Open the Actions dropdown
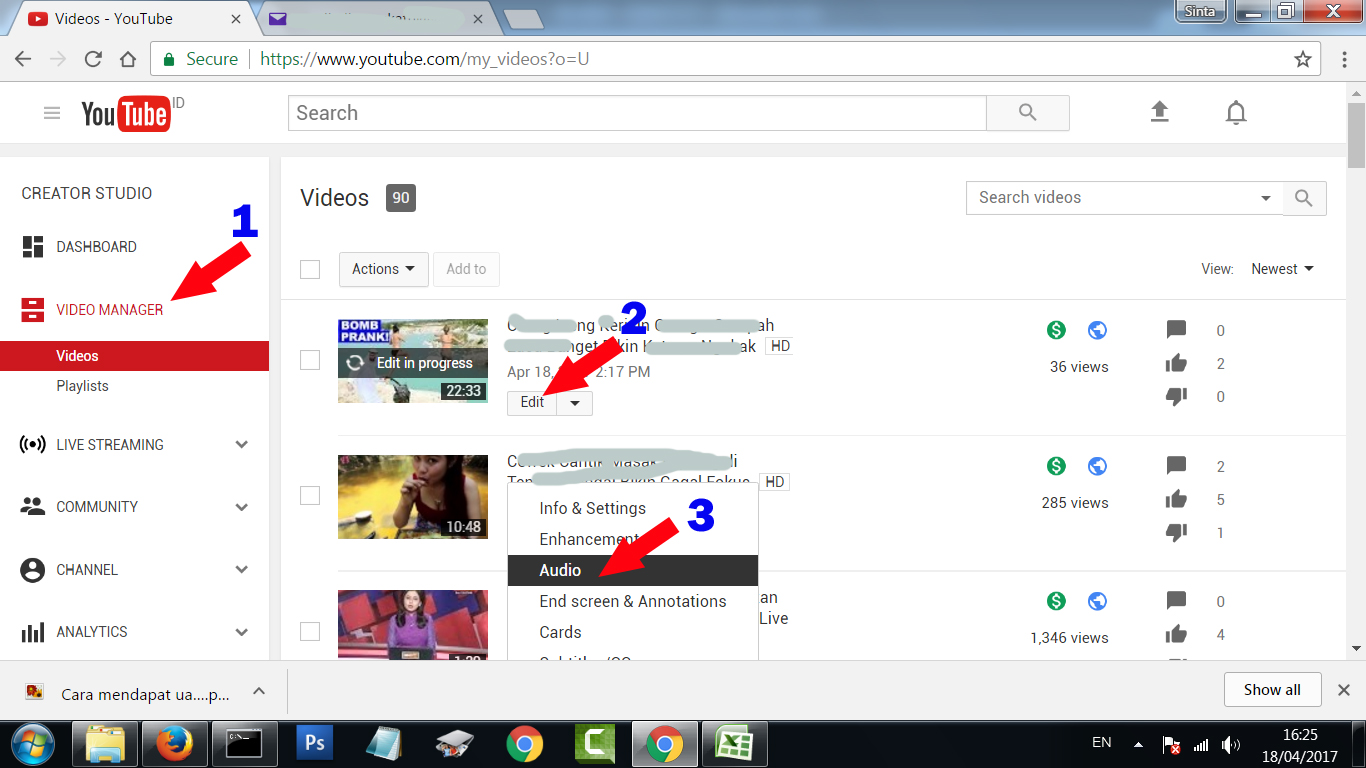 pos(384,269)
